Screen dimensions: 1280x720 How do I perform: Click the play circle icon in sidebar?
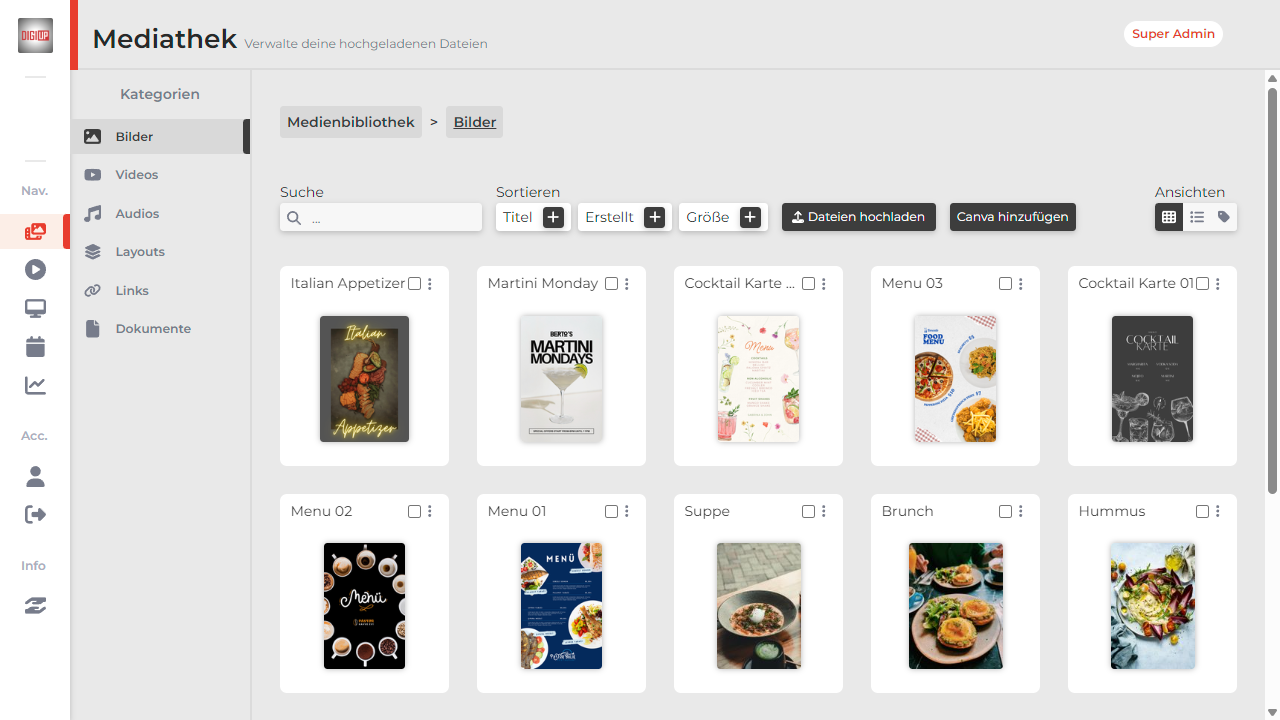click(35, 270)
